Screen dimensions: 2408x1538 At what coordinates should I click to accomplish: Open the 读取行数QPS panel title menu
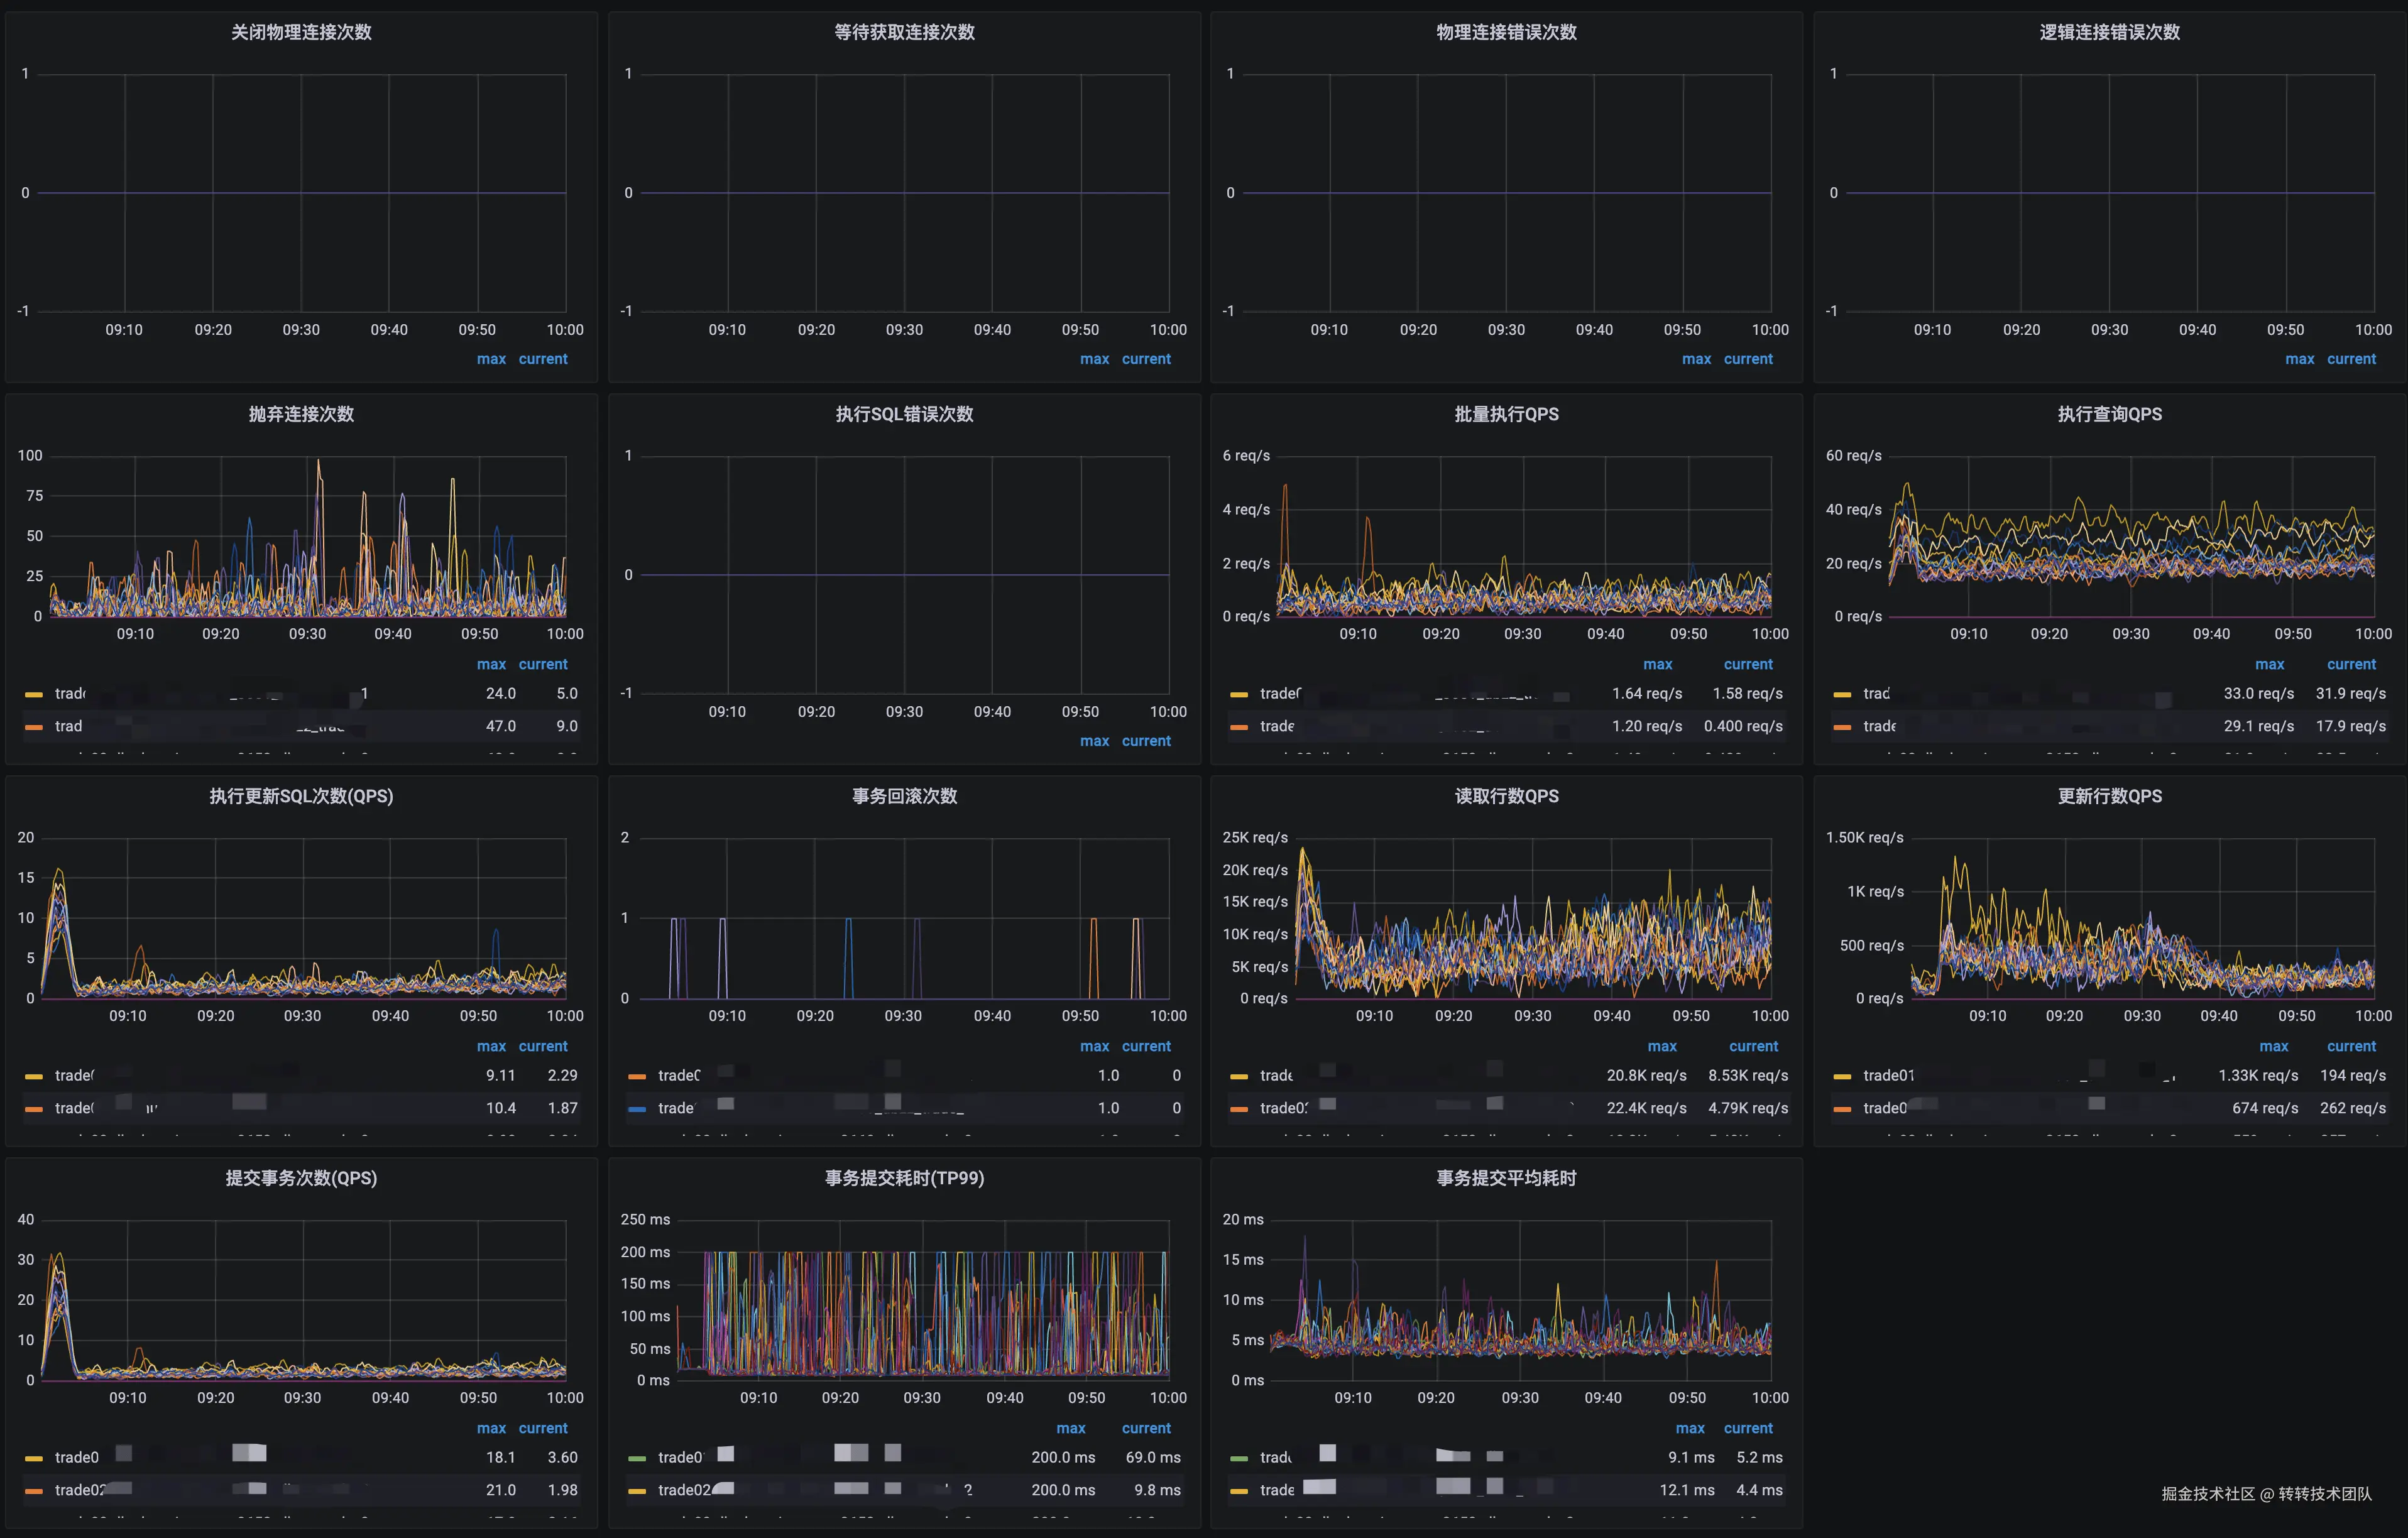pos(1506,796)
